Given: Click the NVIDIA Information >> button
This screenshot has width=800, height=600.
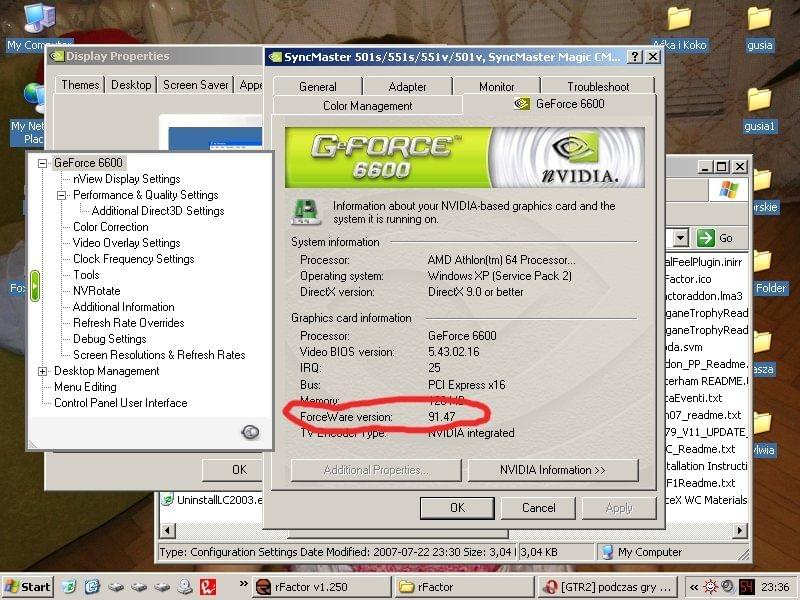Looking at the screenshot, I should [552, 470].
